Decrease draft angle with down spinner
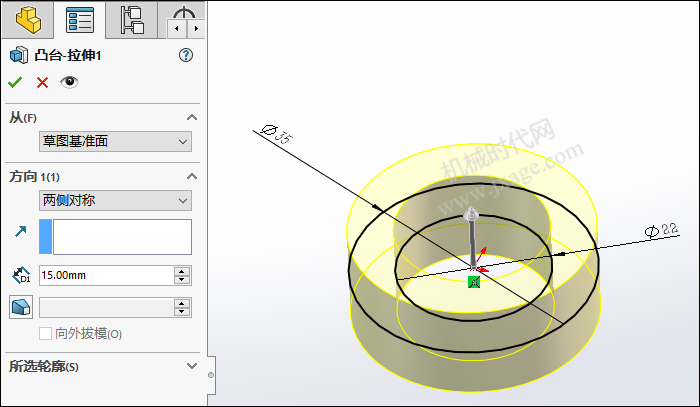Viewport: 700px width, 407px height. tap(182, 312)
